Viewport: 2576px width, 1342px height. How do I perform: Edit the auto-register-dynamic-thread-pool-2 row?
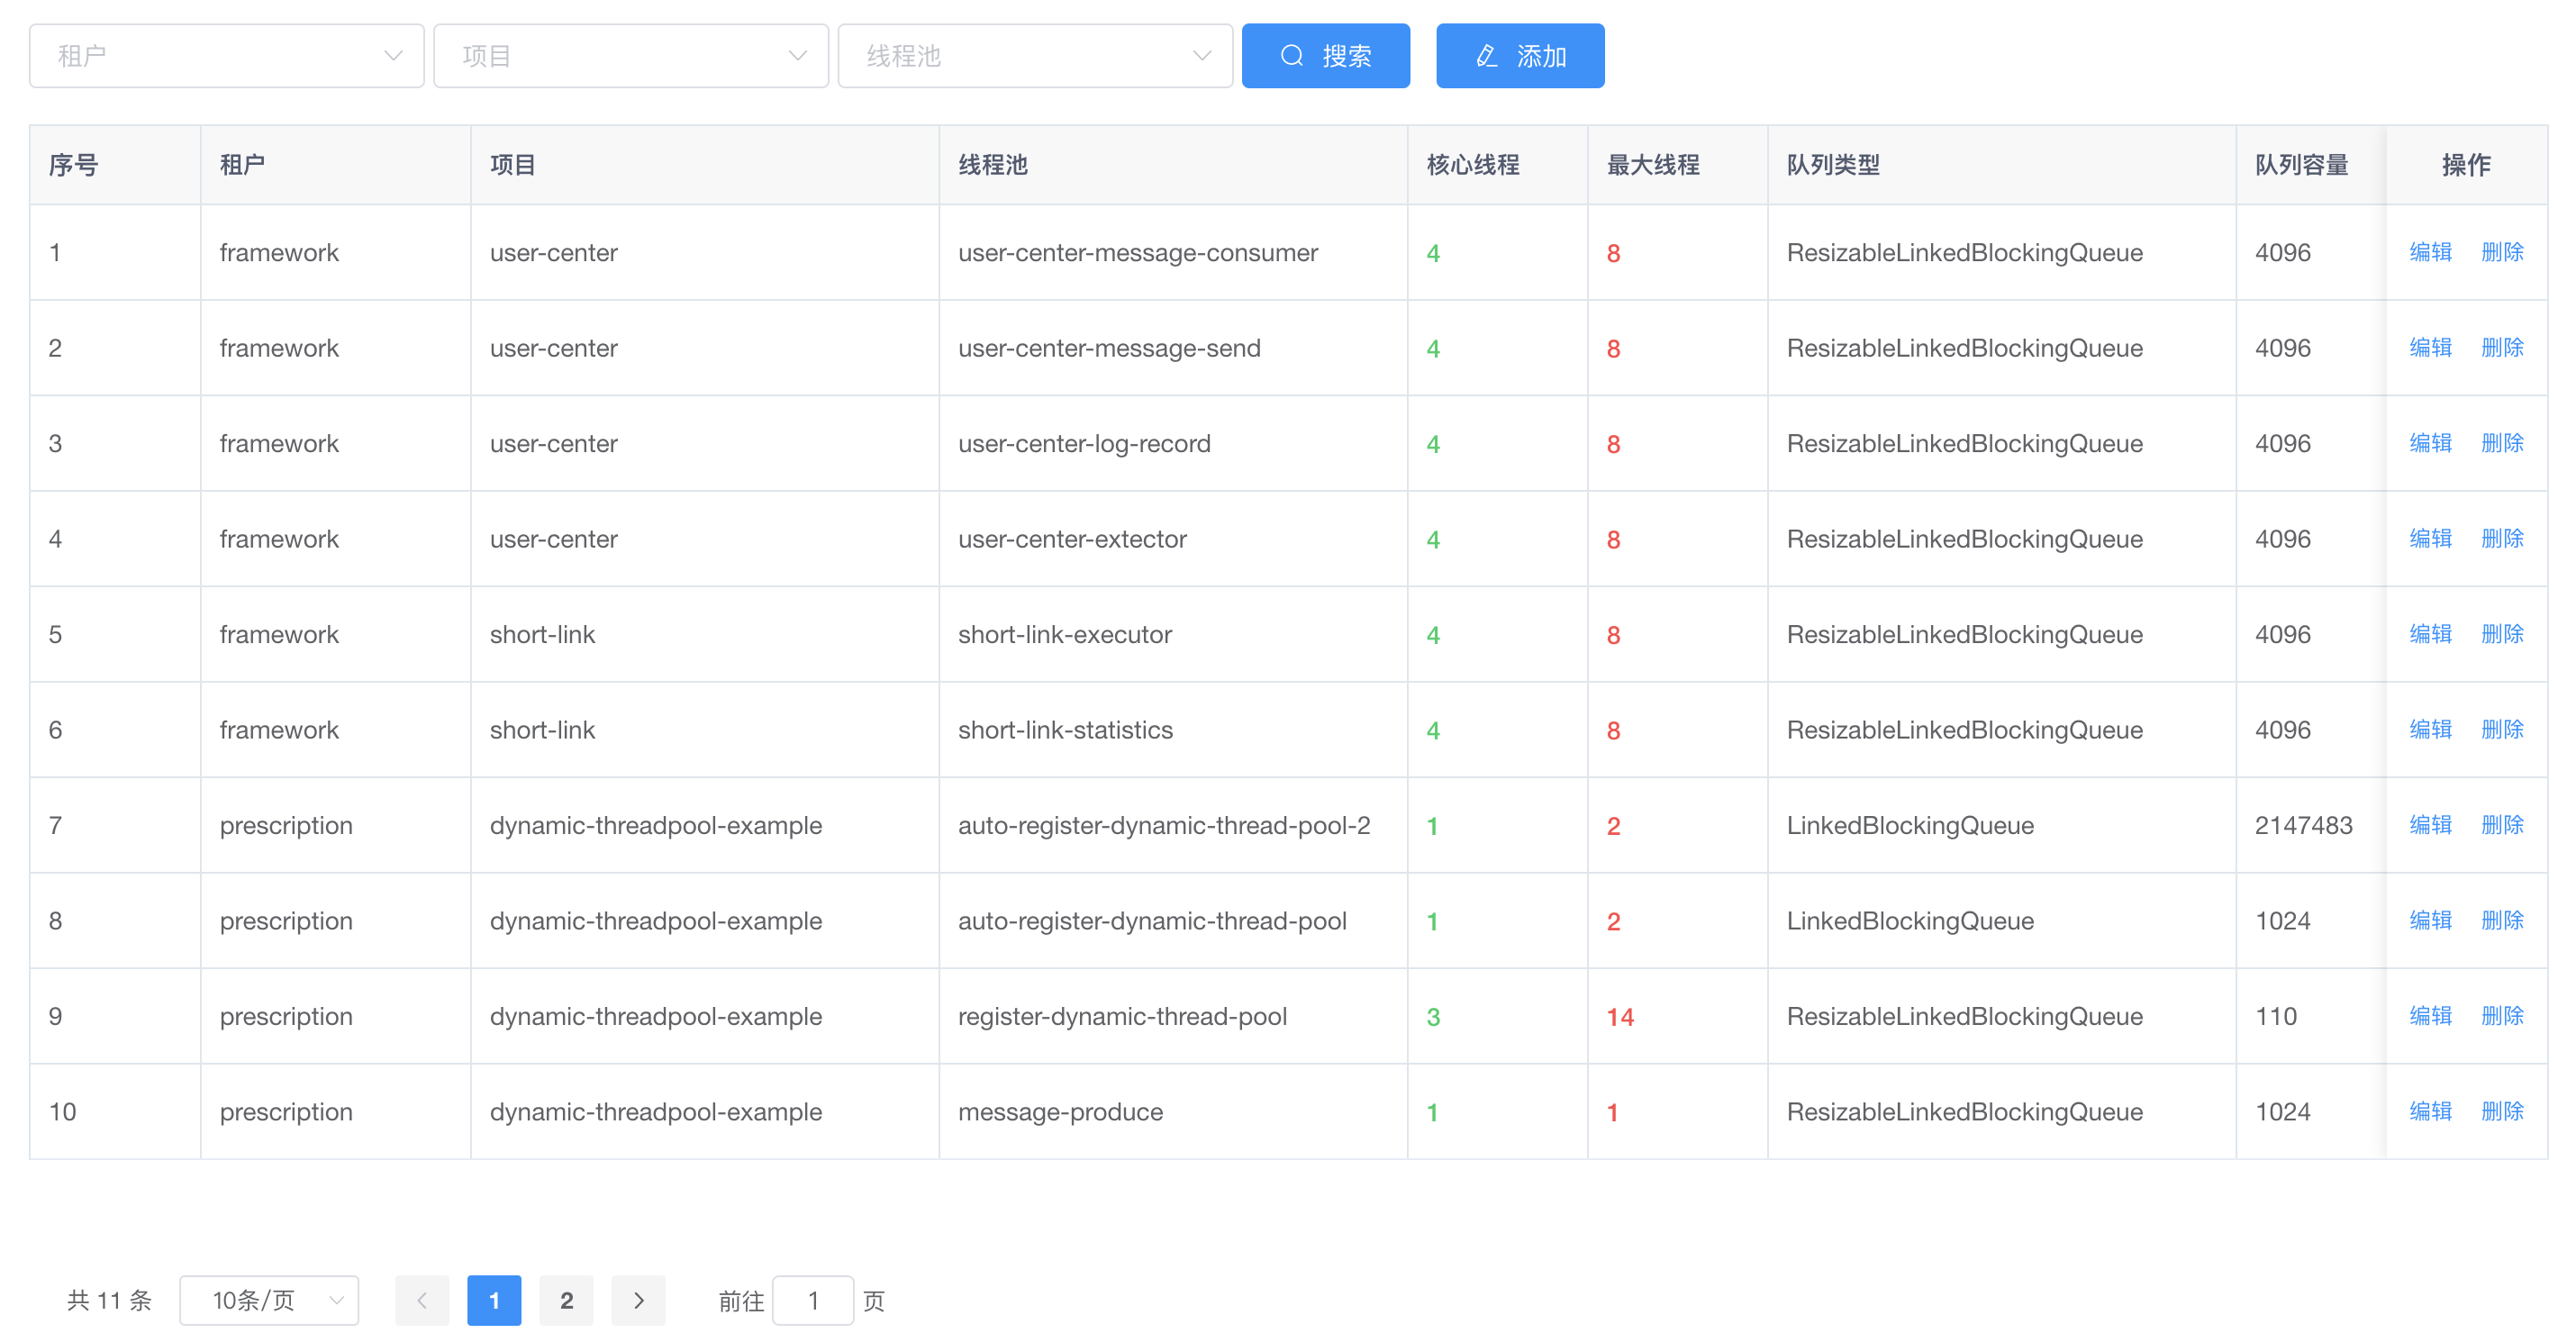pos(2430,825)
